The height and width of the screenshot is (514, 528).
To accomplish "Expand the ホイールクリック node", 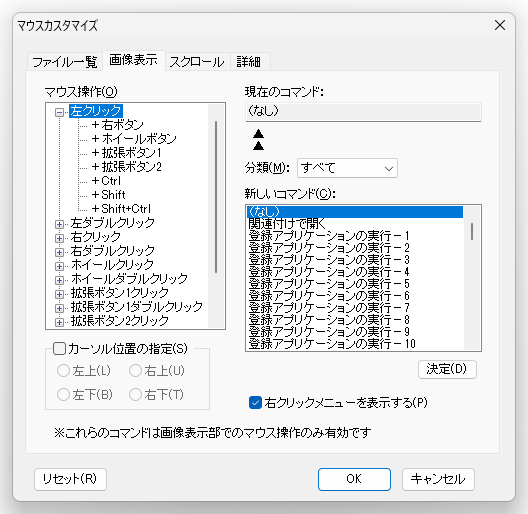I will (59, 266).
